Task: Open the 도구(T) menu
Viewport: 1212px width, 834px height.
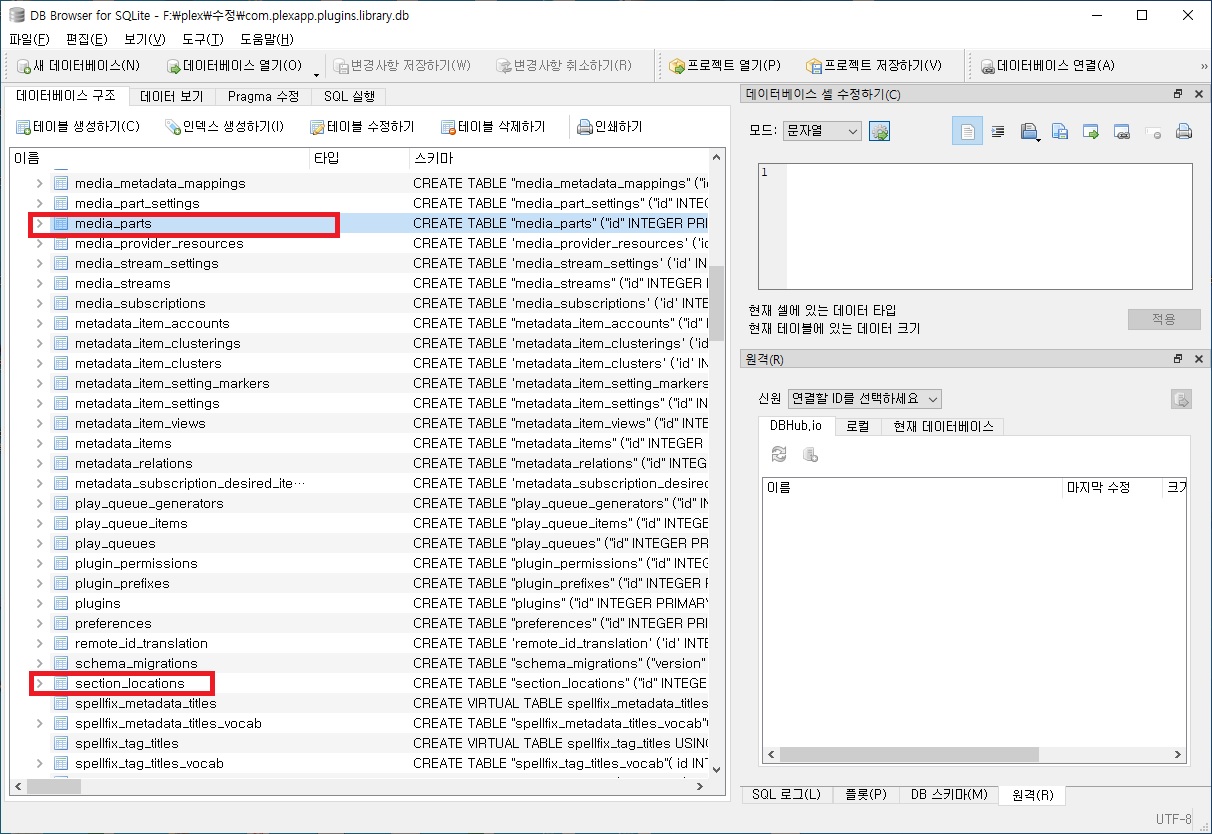Action: pos(203,39)
